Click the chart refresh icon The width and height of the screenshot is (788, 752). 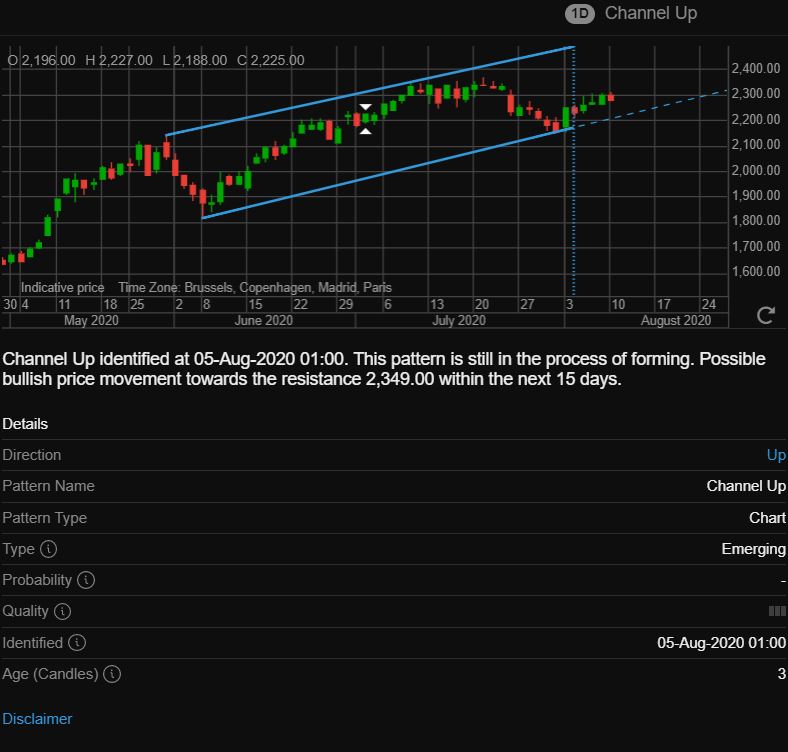tap(765, 316)
